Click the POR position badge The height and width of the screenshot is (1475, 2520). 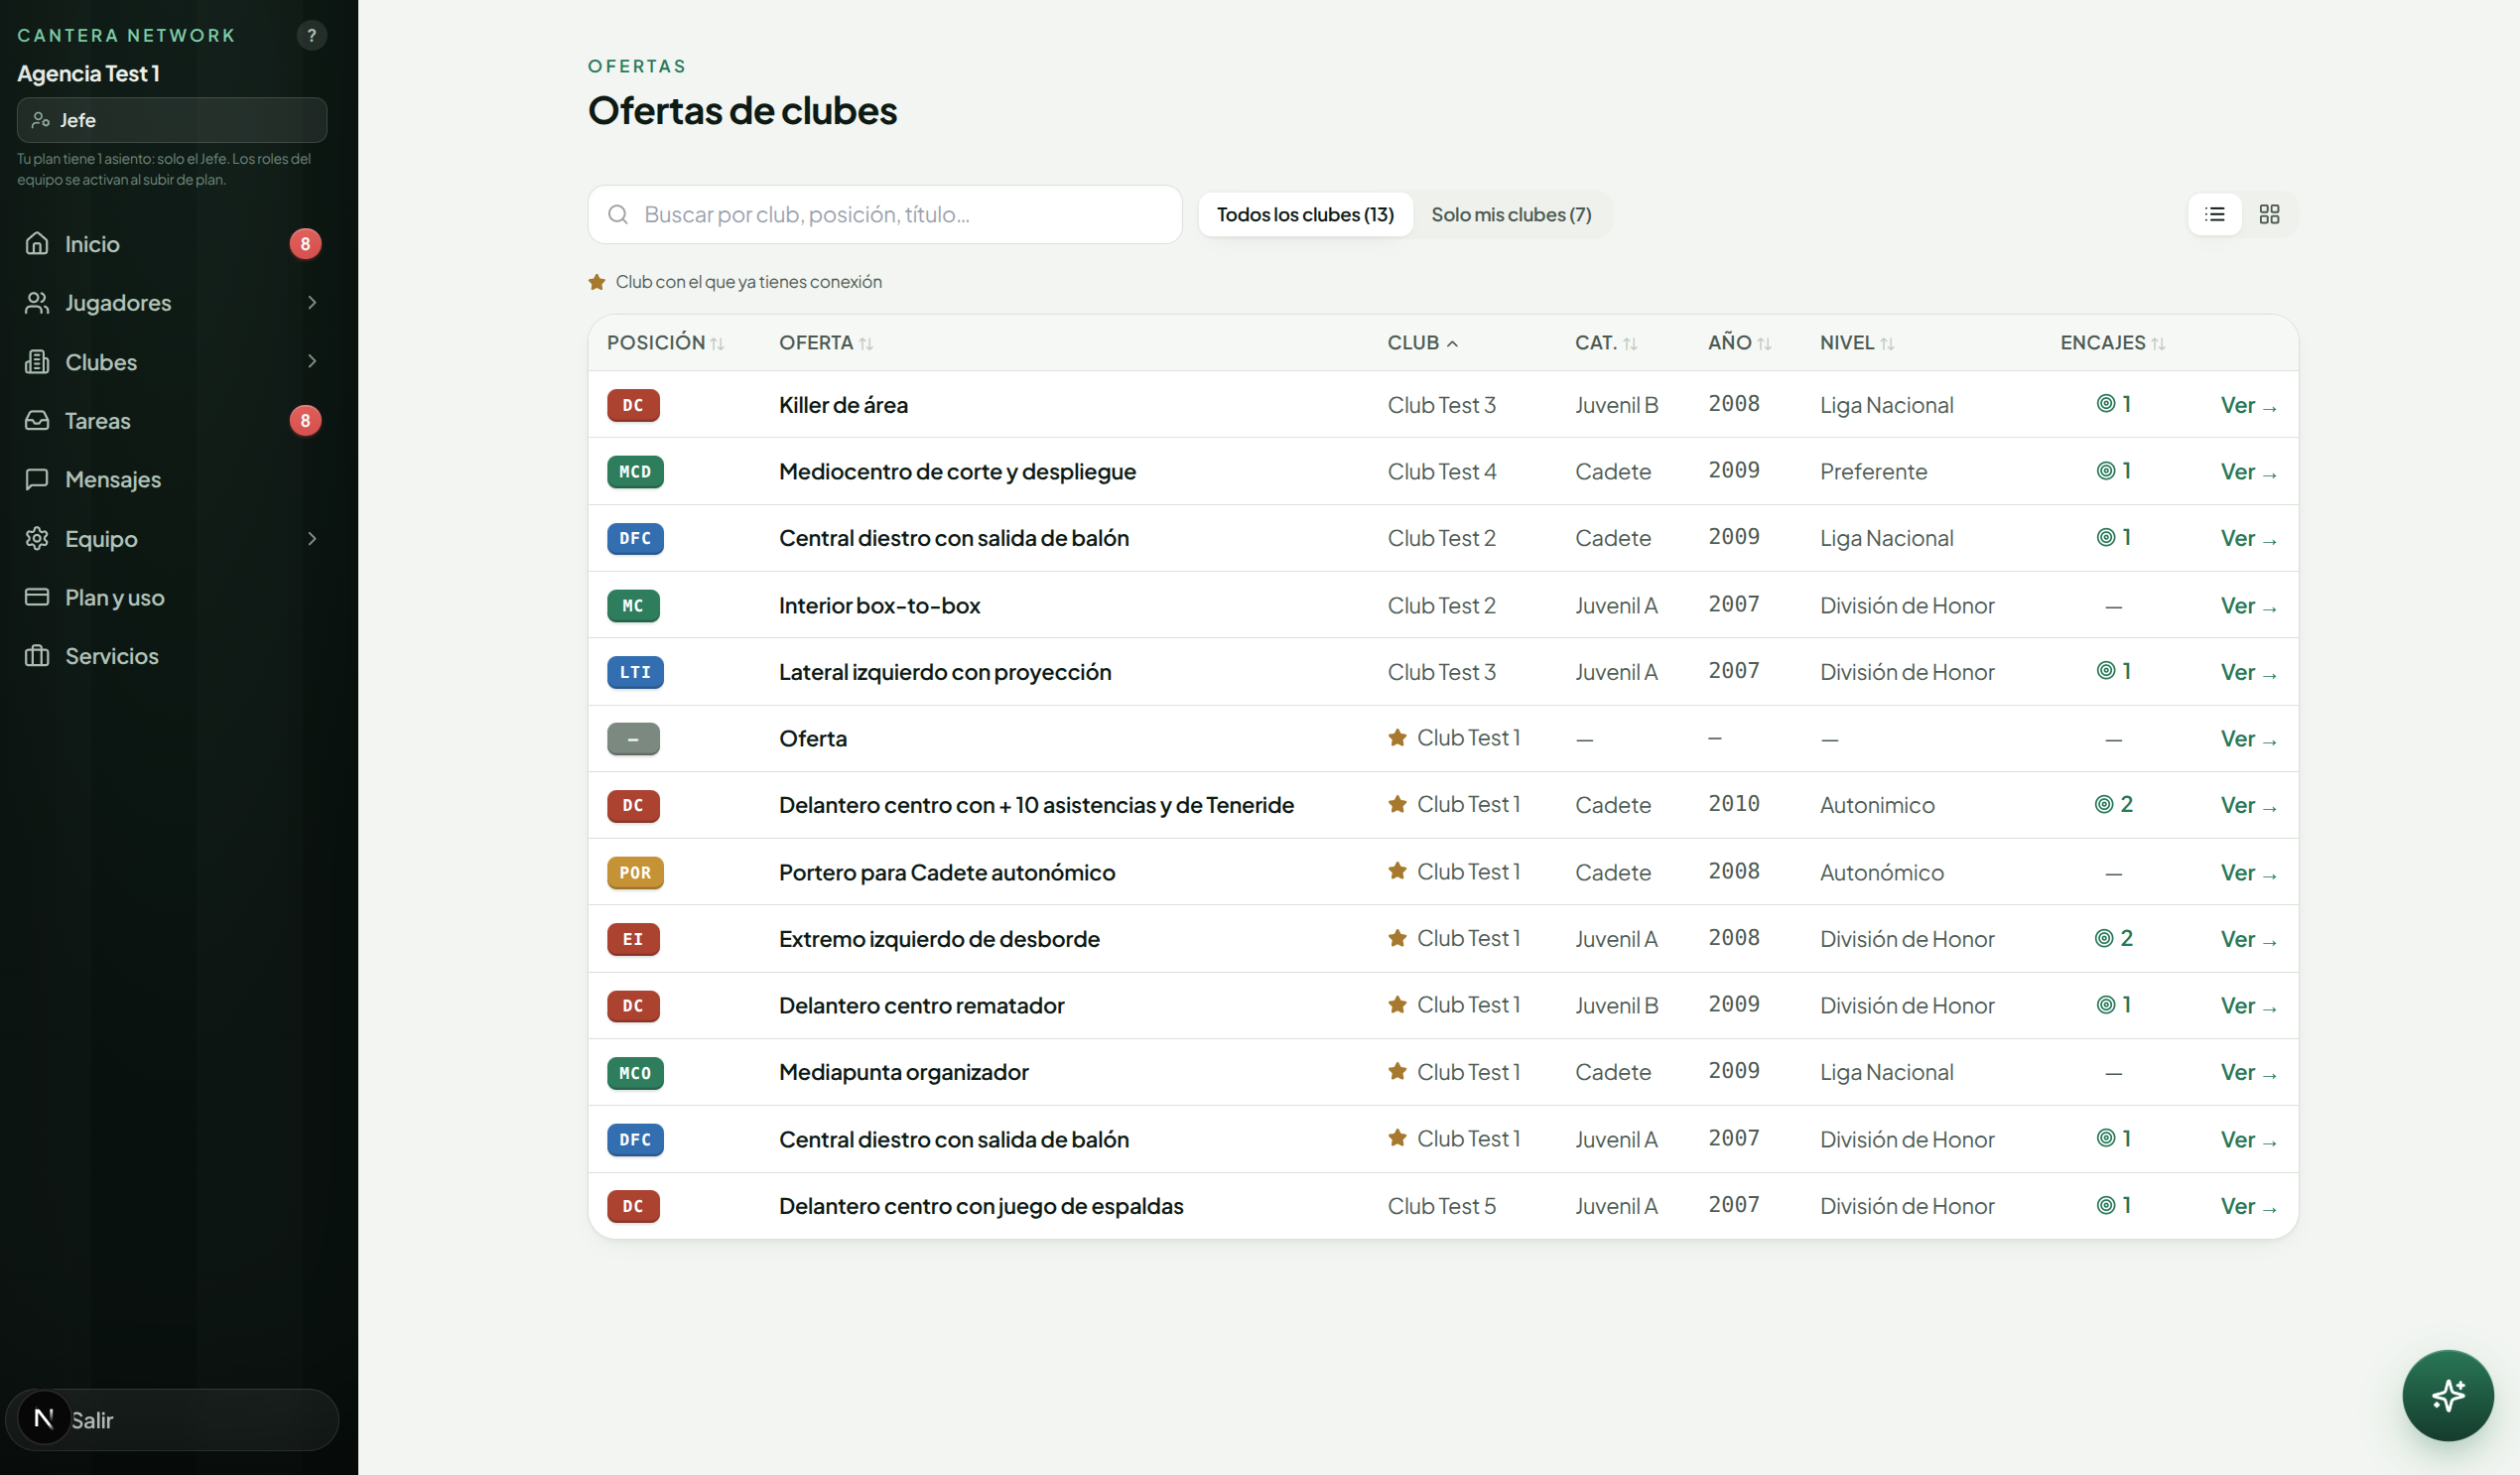[635, 872]
